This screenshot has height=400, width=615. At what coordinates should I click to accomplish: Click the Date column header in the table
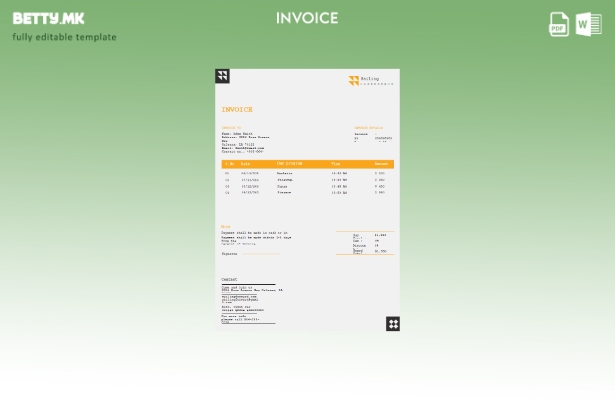point(246,164)
